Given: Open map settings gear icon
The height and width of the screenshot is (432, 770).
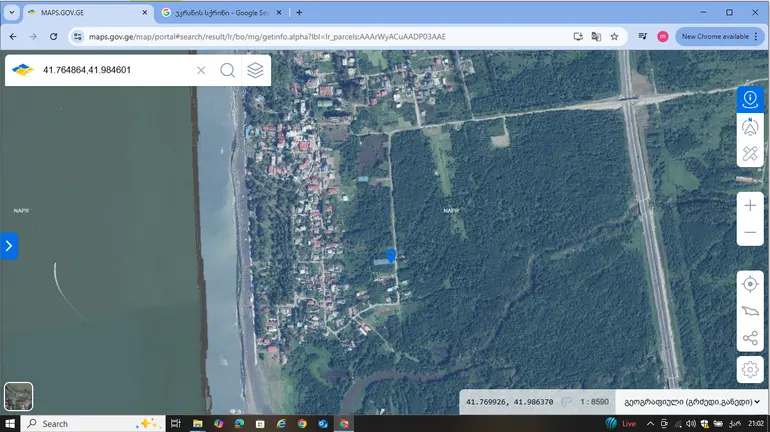Looking at the screenshot, I should point(750,369).
